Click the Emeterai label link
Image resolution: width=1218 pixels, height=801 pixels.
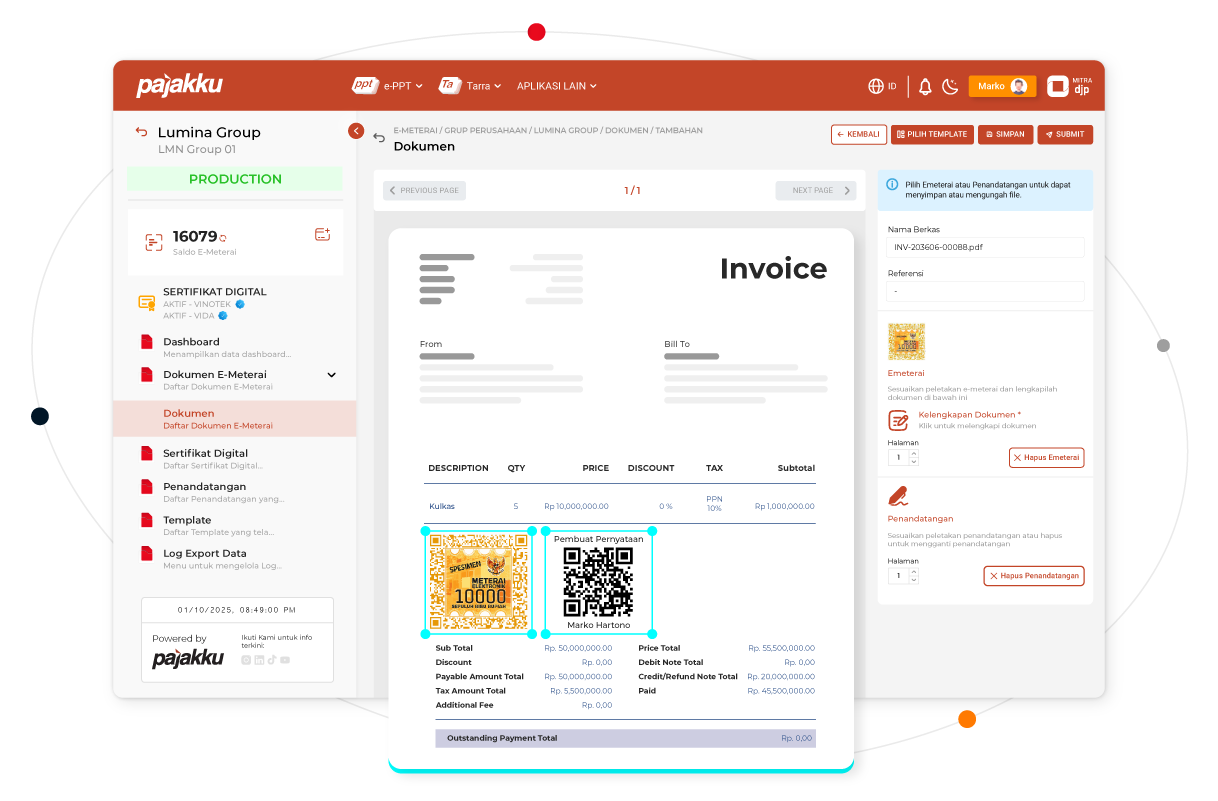point(906,373)
